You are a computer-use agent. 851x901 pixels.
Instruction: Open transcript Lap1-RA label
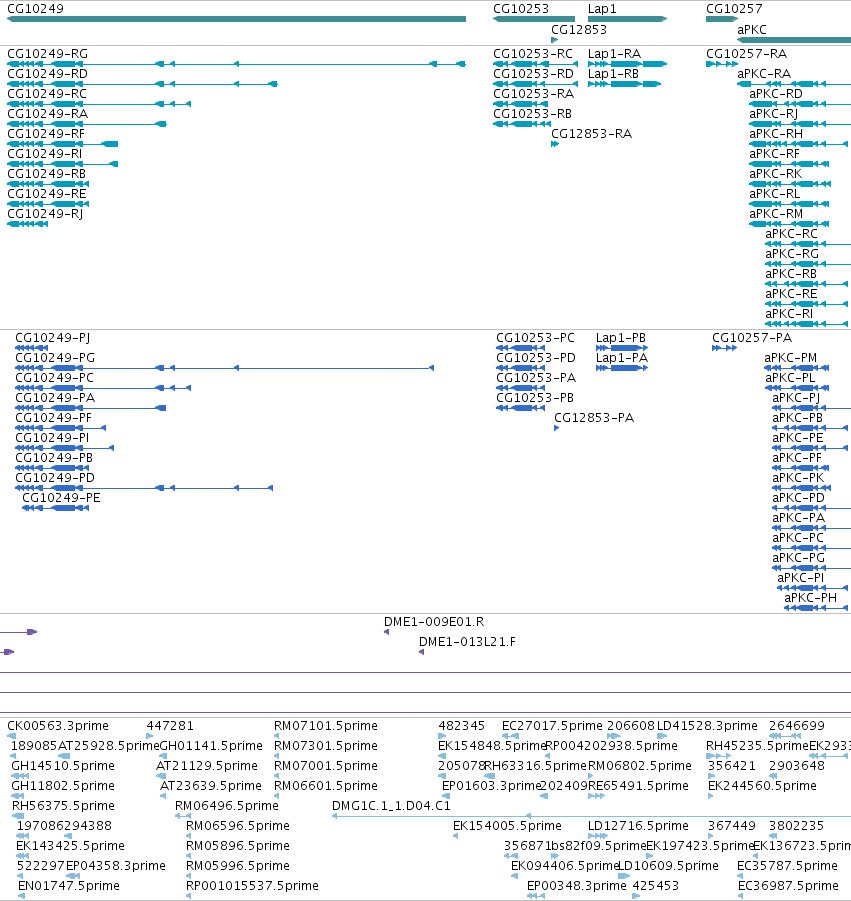coord(614,53)
